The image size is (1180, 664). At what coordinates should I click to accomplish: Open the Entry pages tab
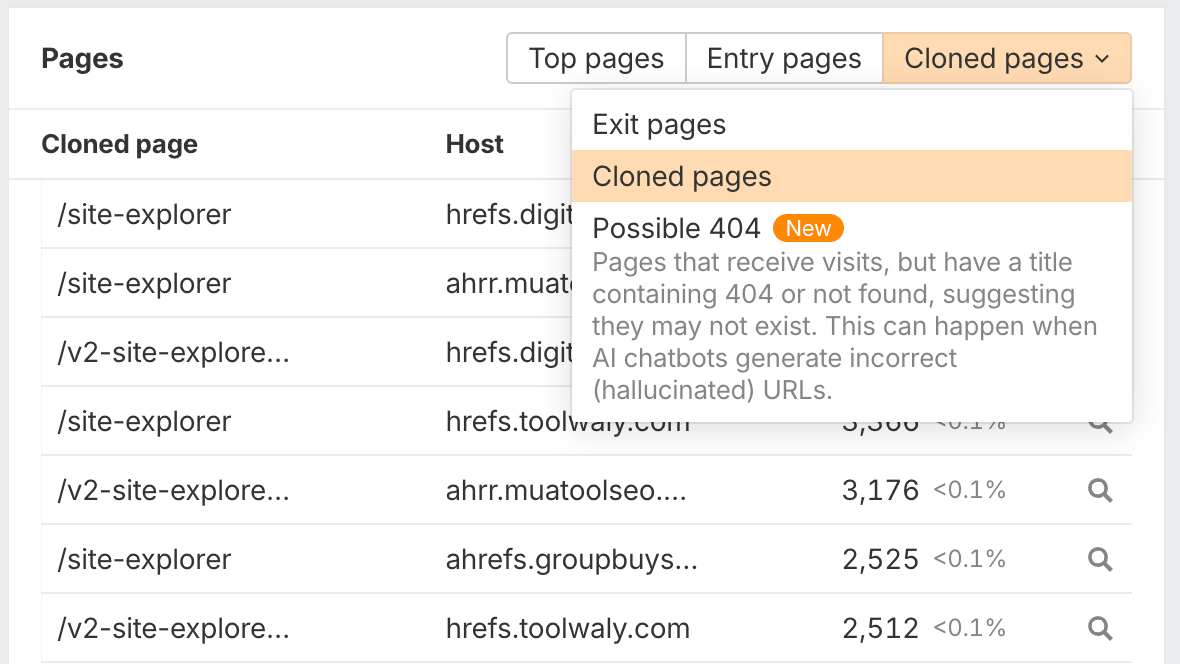tap(784, 58)
